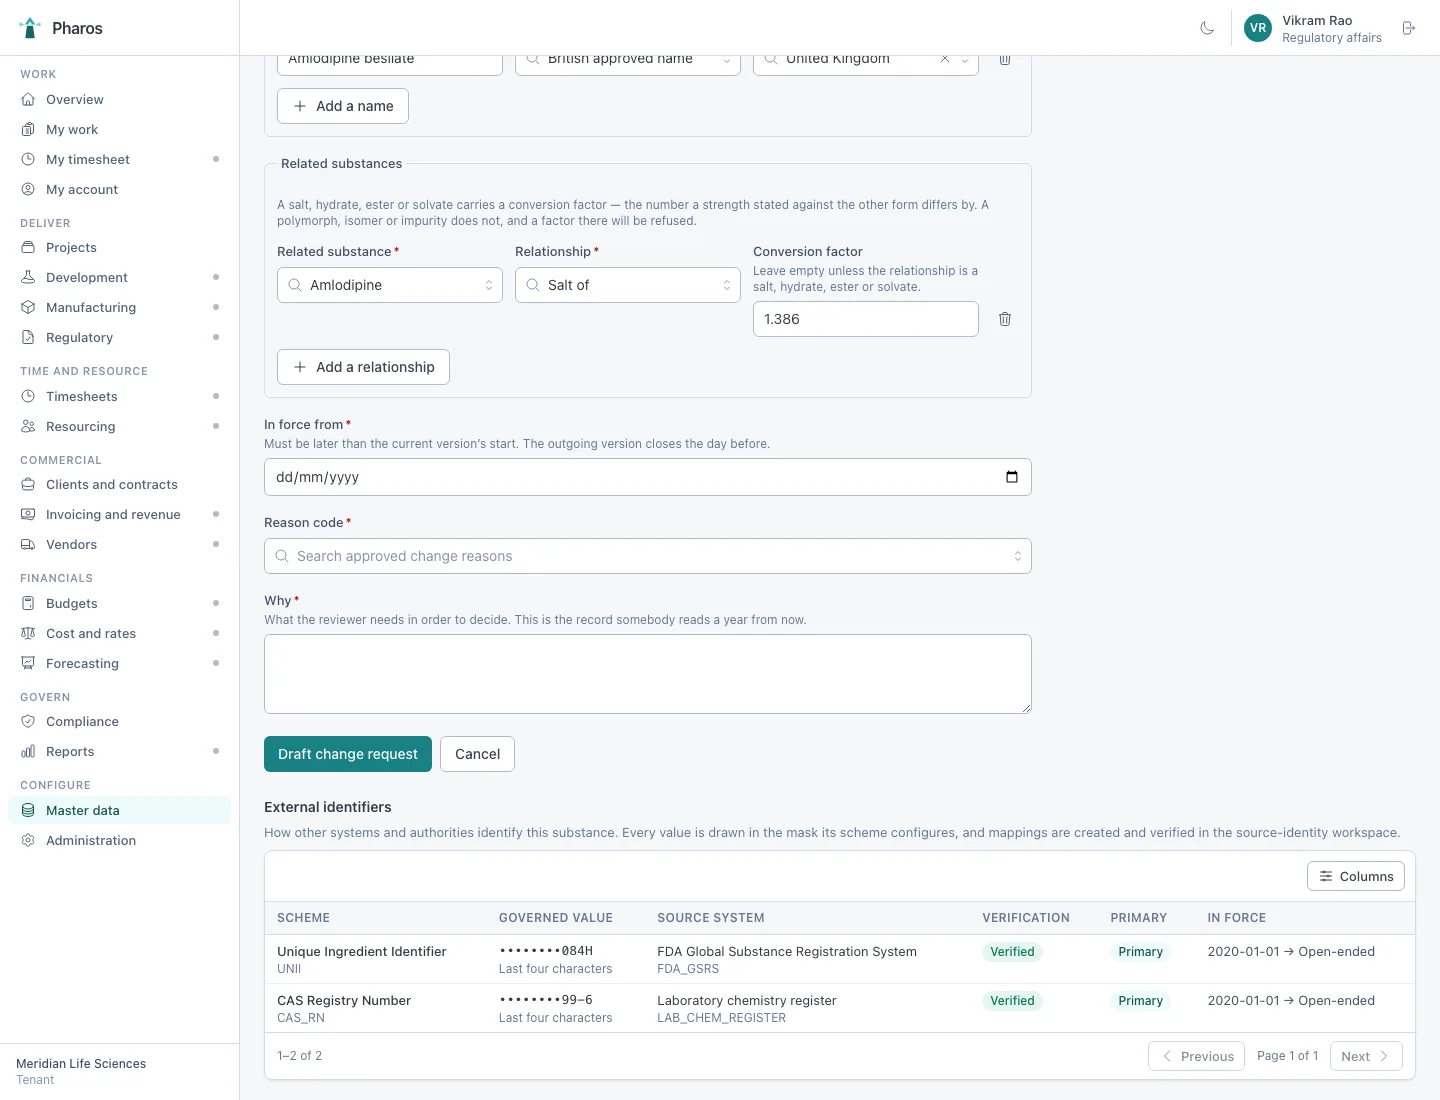Open My account page
Viewport: 1440px width, 1100px height.
click(120, 189)
